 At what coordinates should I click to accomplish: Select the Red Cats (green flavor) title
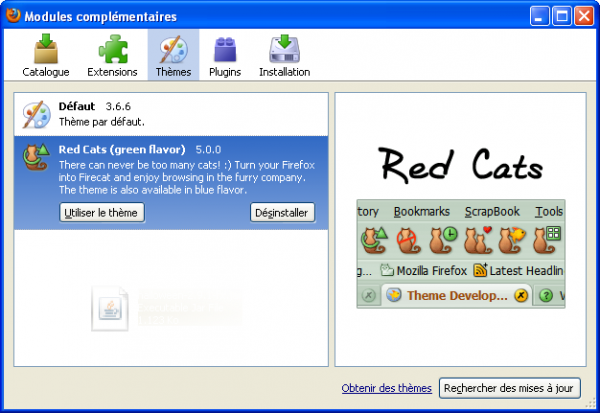(x=122, y=149)
